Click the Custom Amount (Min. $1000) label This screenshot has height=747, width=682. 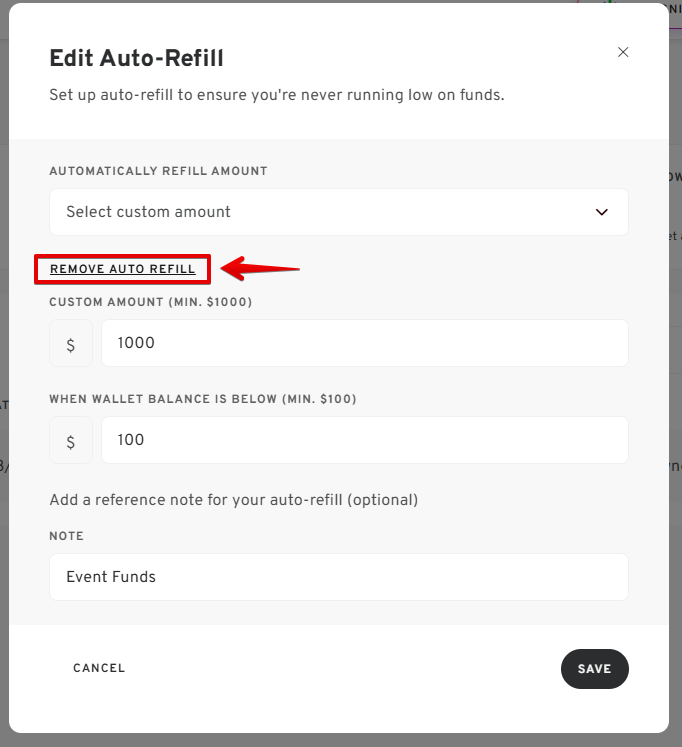click(x=150, y=302)
